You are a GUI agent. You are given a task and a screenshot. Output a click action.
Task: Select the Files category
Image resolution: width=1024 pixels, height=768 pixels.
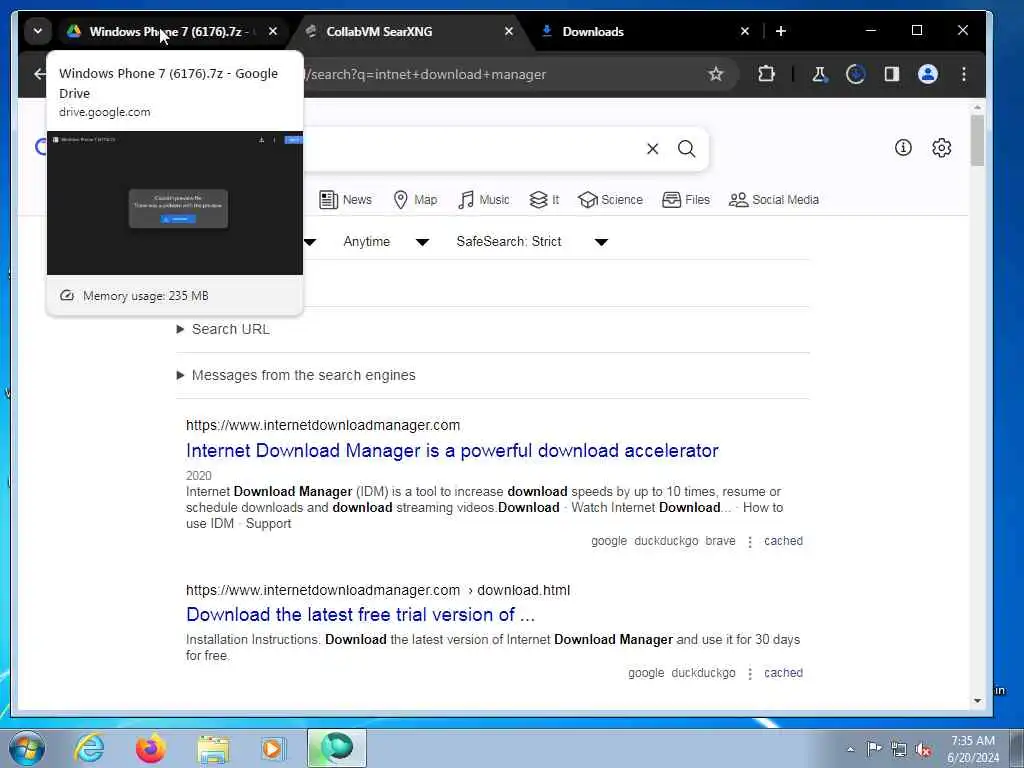[686, 200]
